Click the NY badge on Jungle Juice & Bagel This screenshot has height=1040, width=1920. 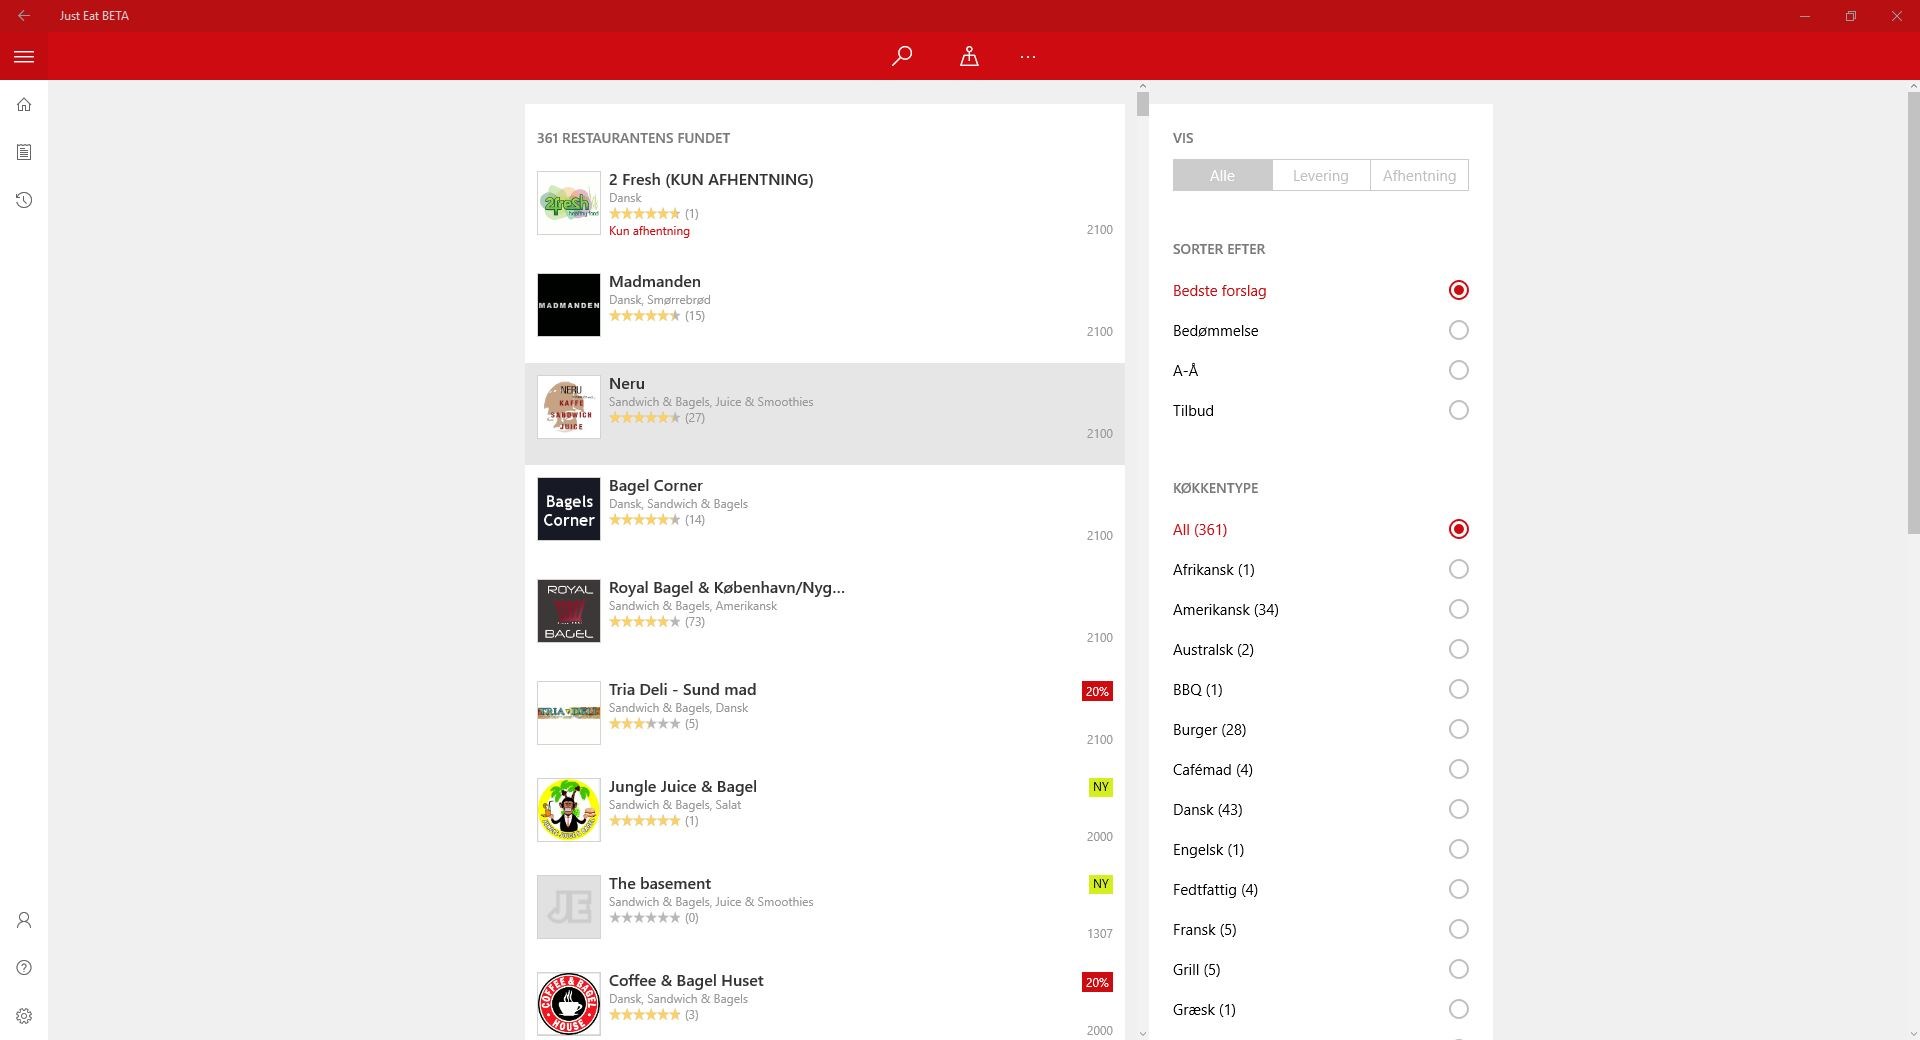click(x=1101, y=787)
